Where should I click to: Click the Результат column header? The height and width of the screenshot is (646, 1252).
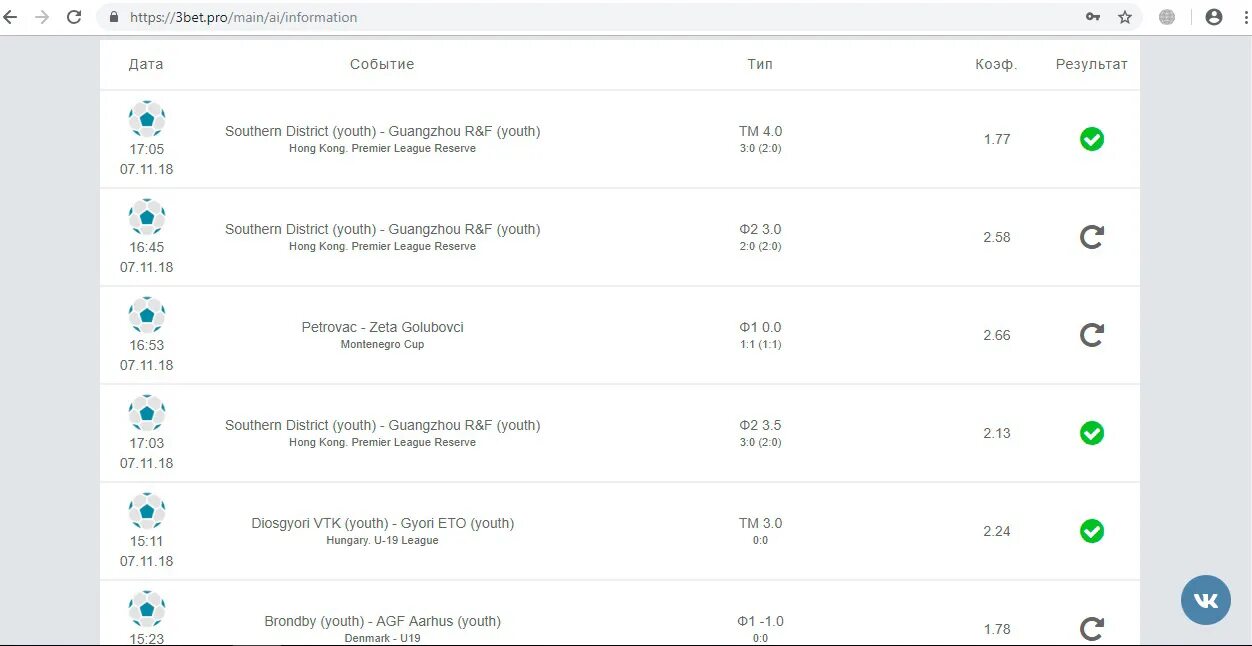1092,64
